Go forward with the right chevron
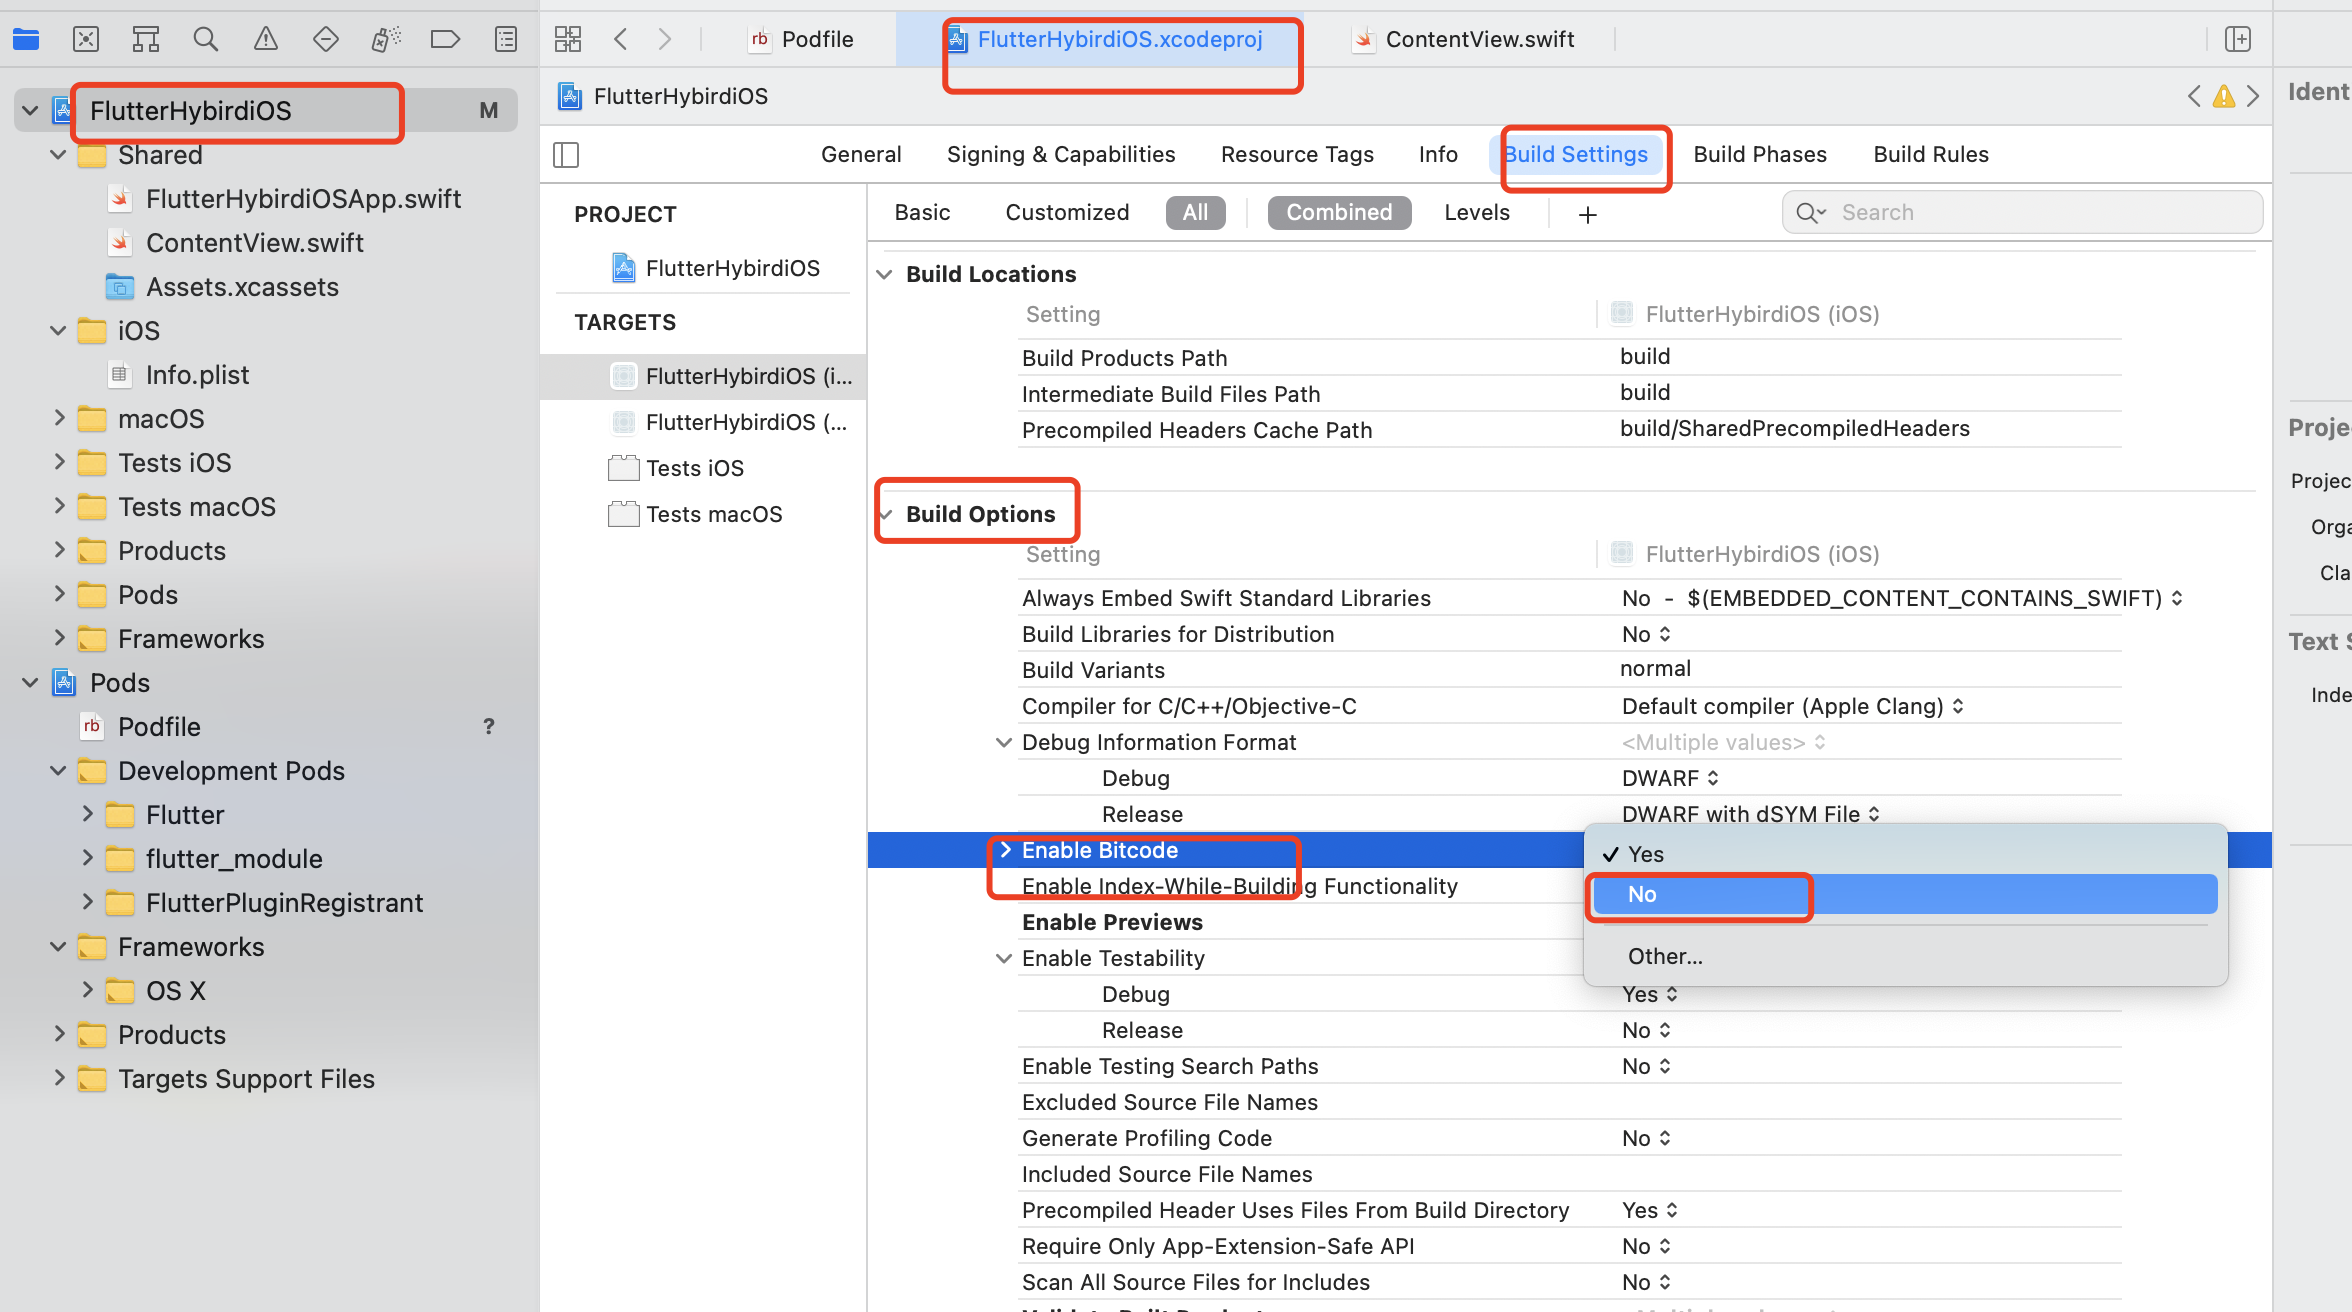Image resolution: width=2352 pixels, height=1312 pixels. [665, 39]
